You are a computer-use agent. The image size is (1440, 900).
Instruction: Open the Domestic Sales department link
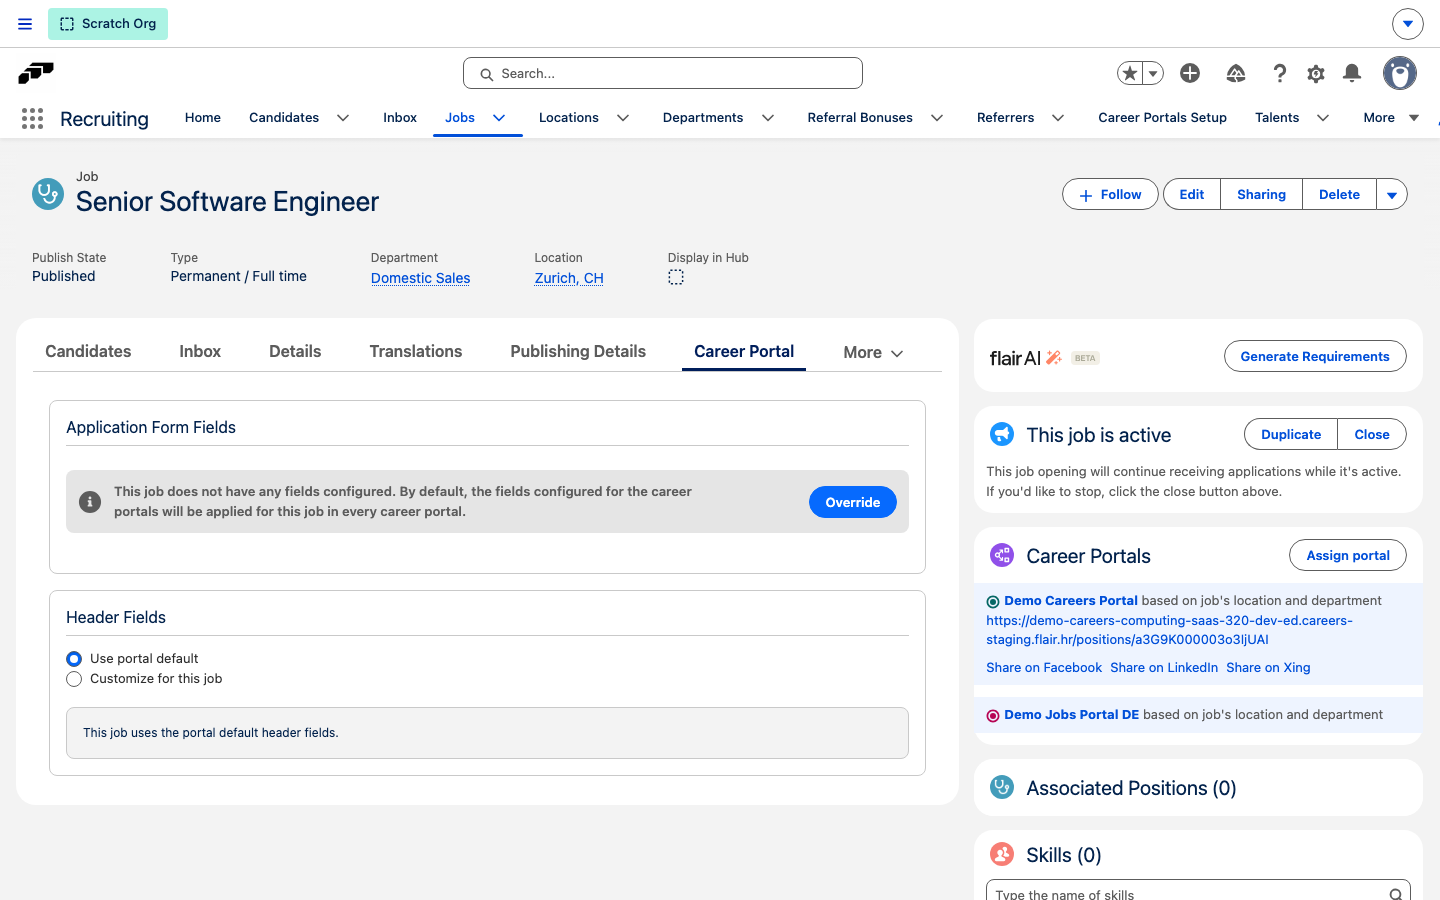(420, 278)
